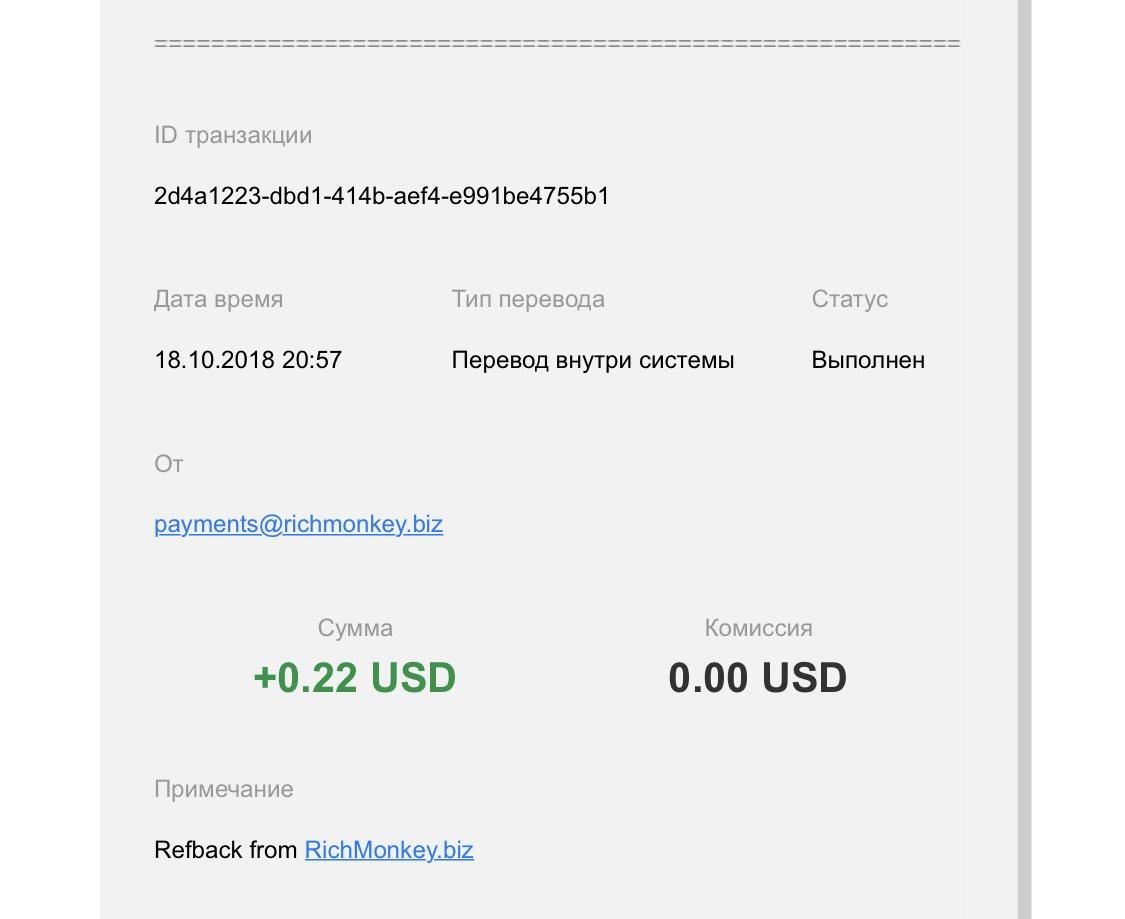Click the gray vertical bar on the right edge
This screenshot has width=1125, height=919.
click(1025, 459)
